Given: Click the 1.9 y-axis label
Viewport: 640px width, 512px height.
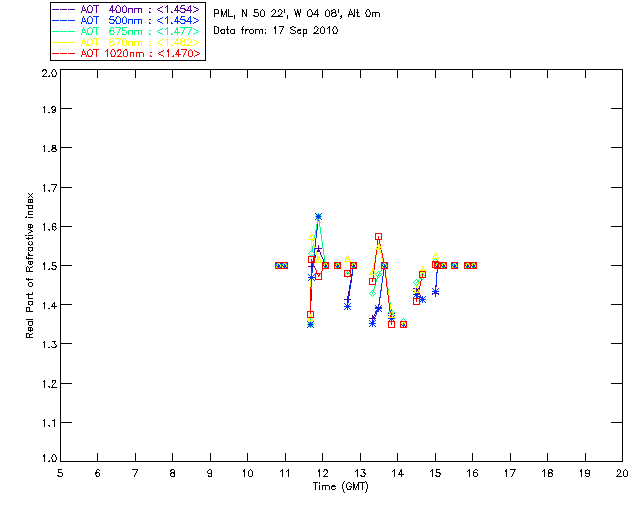Looking at the screenshot, I should 49,109.
